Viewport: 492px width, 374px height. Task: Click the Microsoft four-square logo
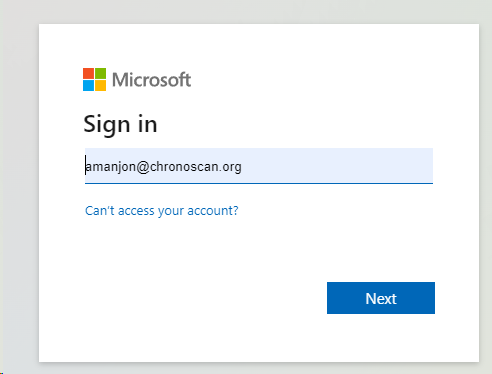[94, 79]
